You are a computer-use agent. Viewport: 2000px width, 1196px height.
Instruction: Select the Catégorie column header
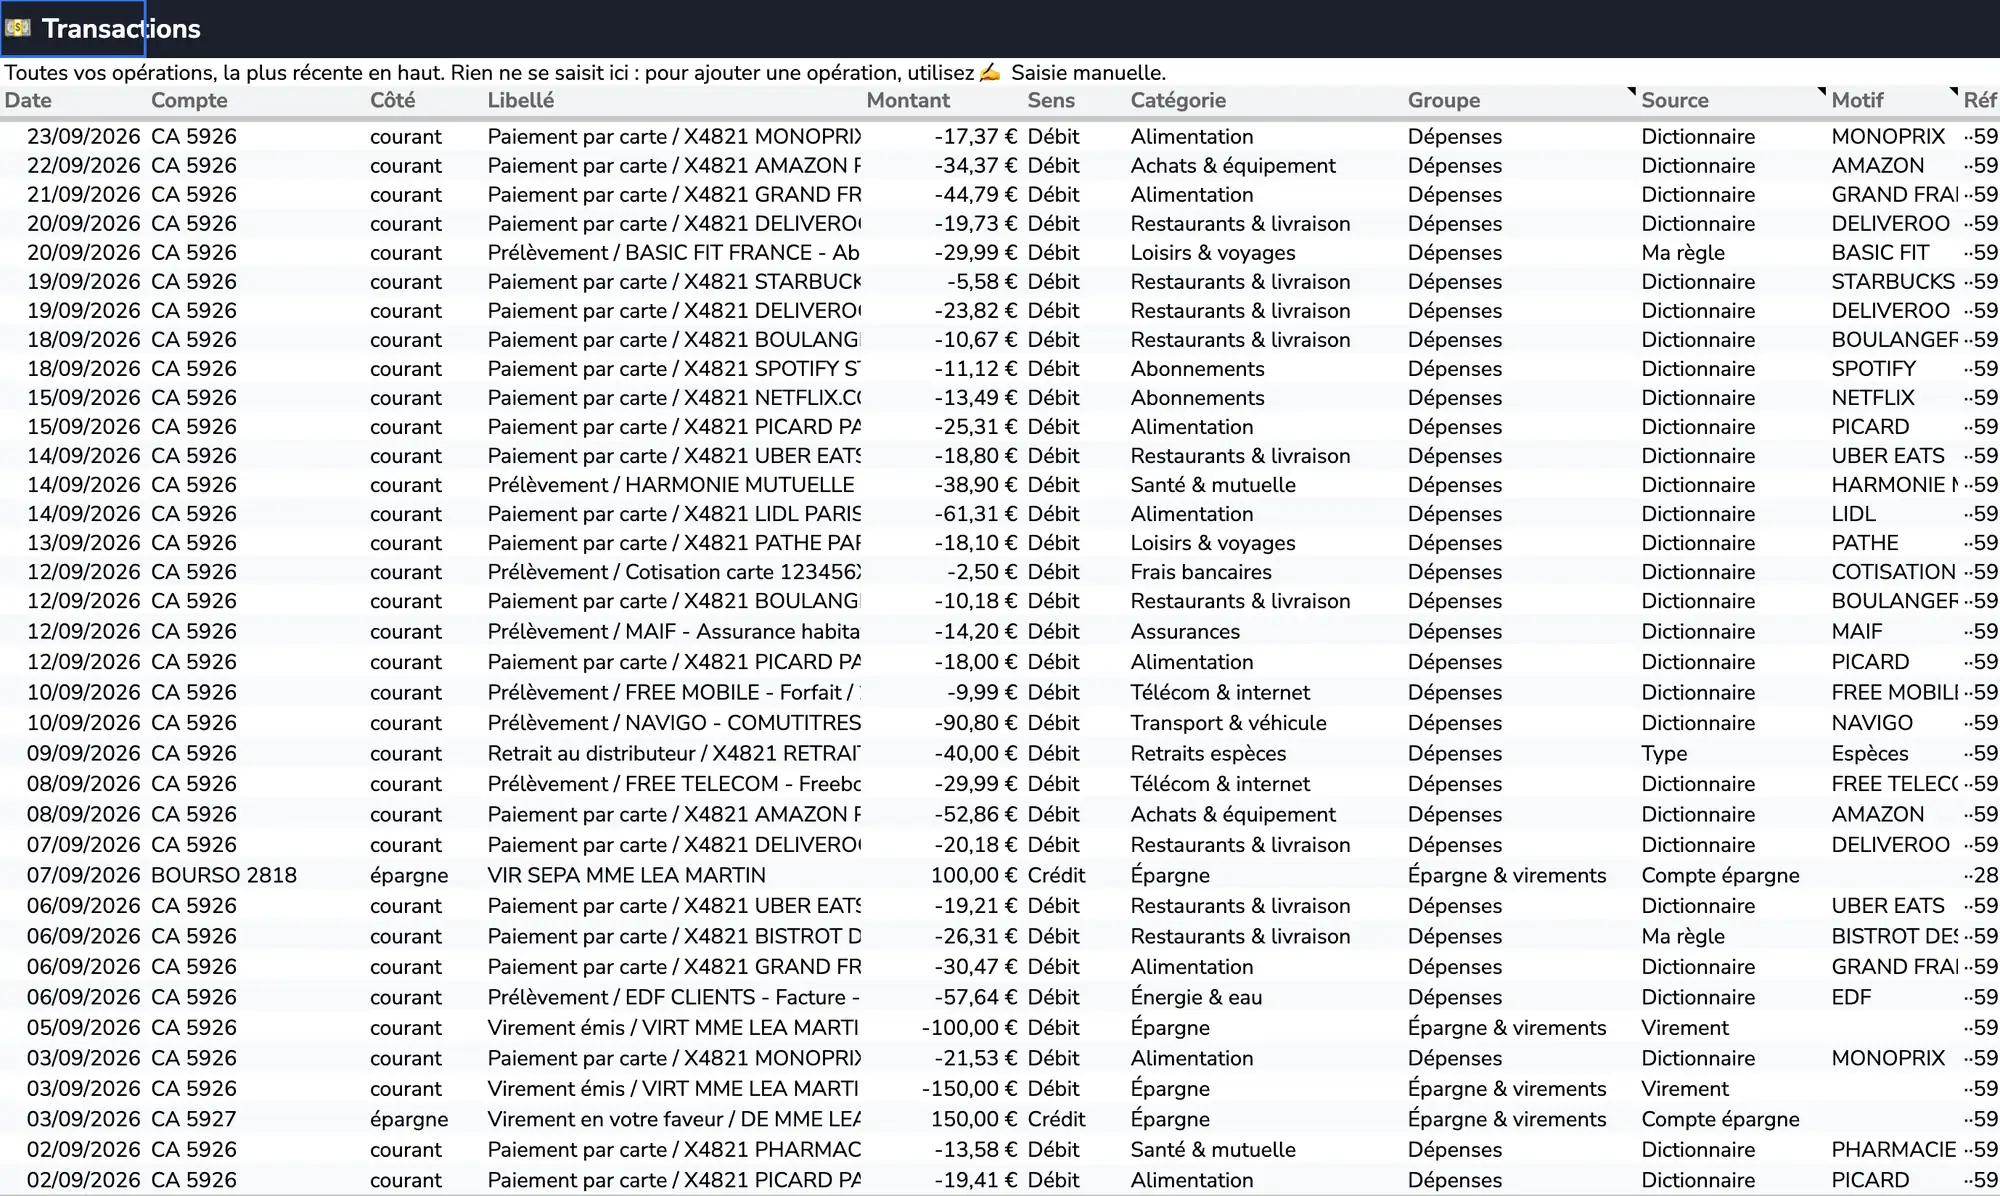(1178, 100)
